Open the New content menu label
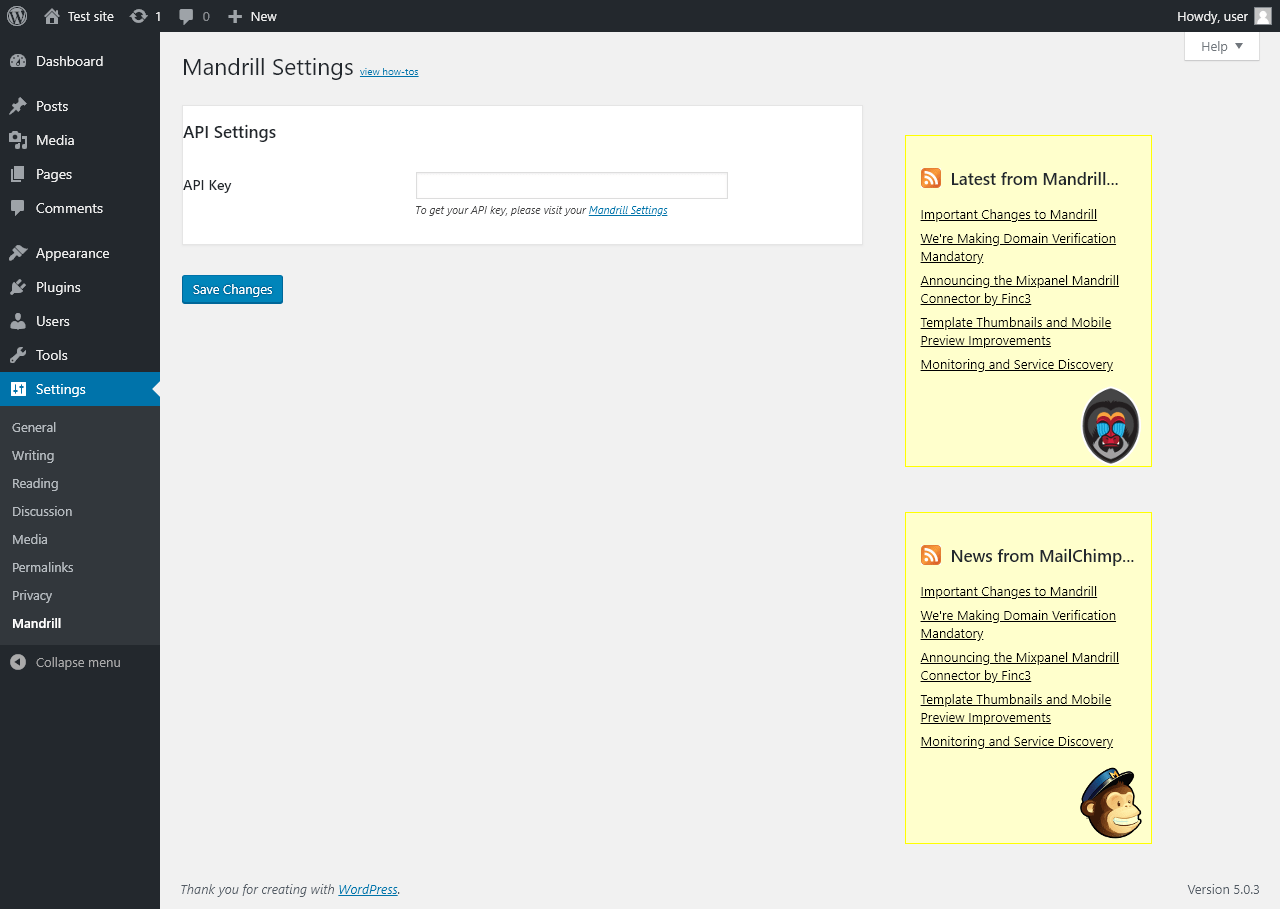Viewport: 1280px width, 909px height. tap(263, 16)
